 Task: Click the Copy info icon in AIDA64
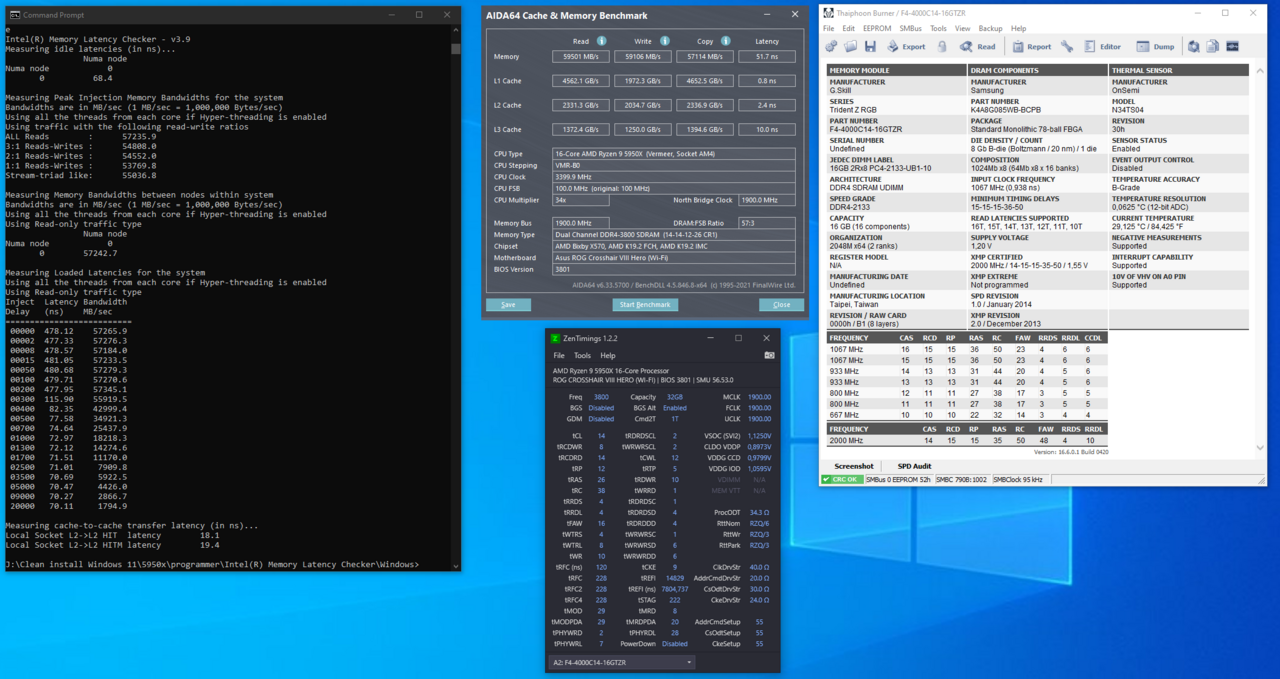725,41
